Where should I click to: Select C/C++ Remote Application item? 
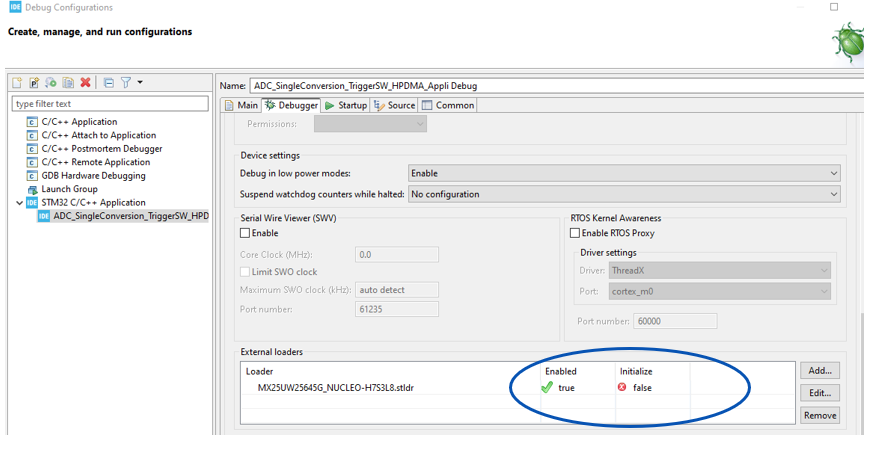tap(96, 162)
